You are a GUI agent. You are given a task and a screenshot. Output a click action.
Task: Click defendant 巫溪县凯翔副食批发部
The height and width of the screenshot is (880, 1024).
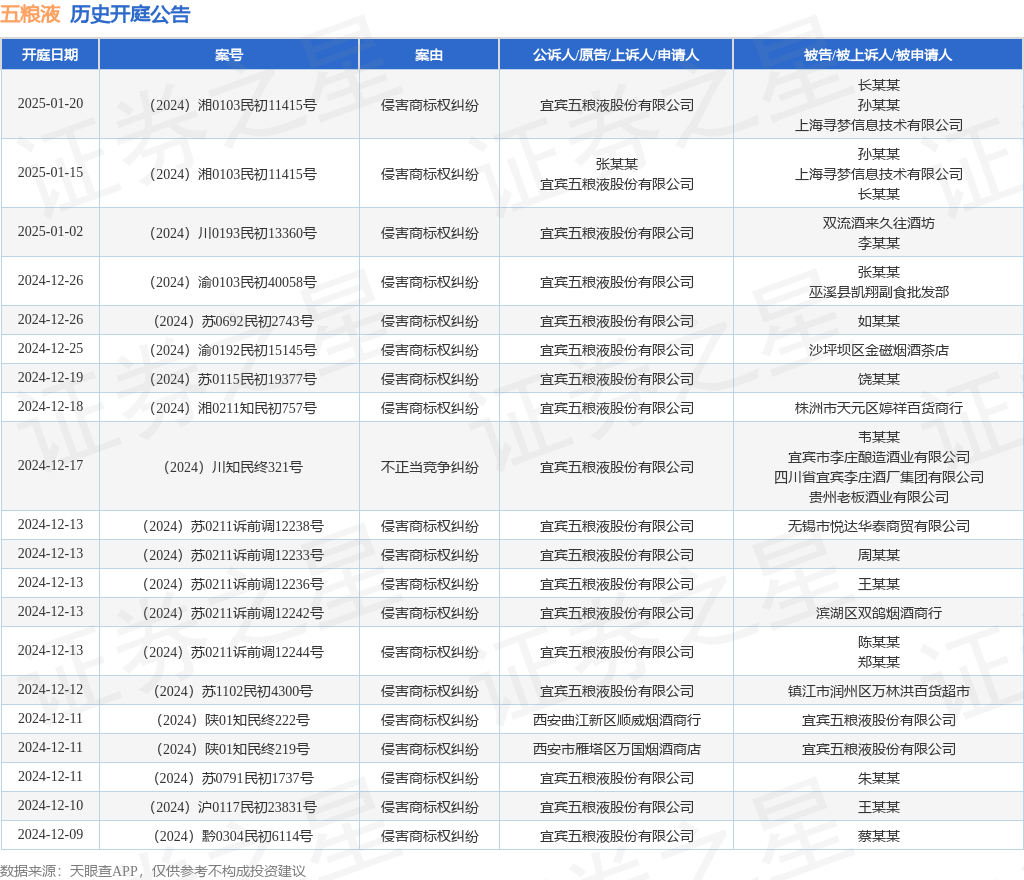pos(878,292)
